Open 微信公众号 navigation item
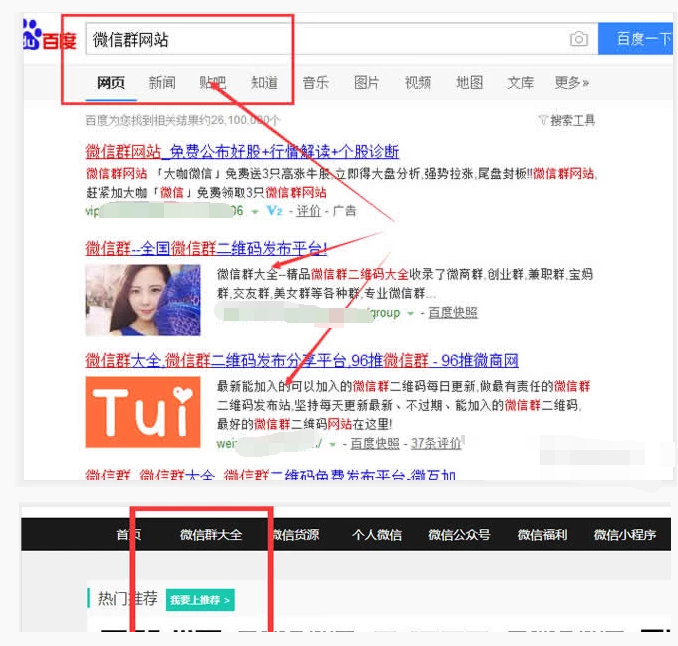678x646 pixels. pyautogui.click(x=459, y=535)
